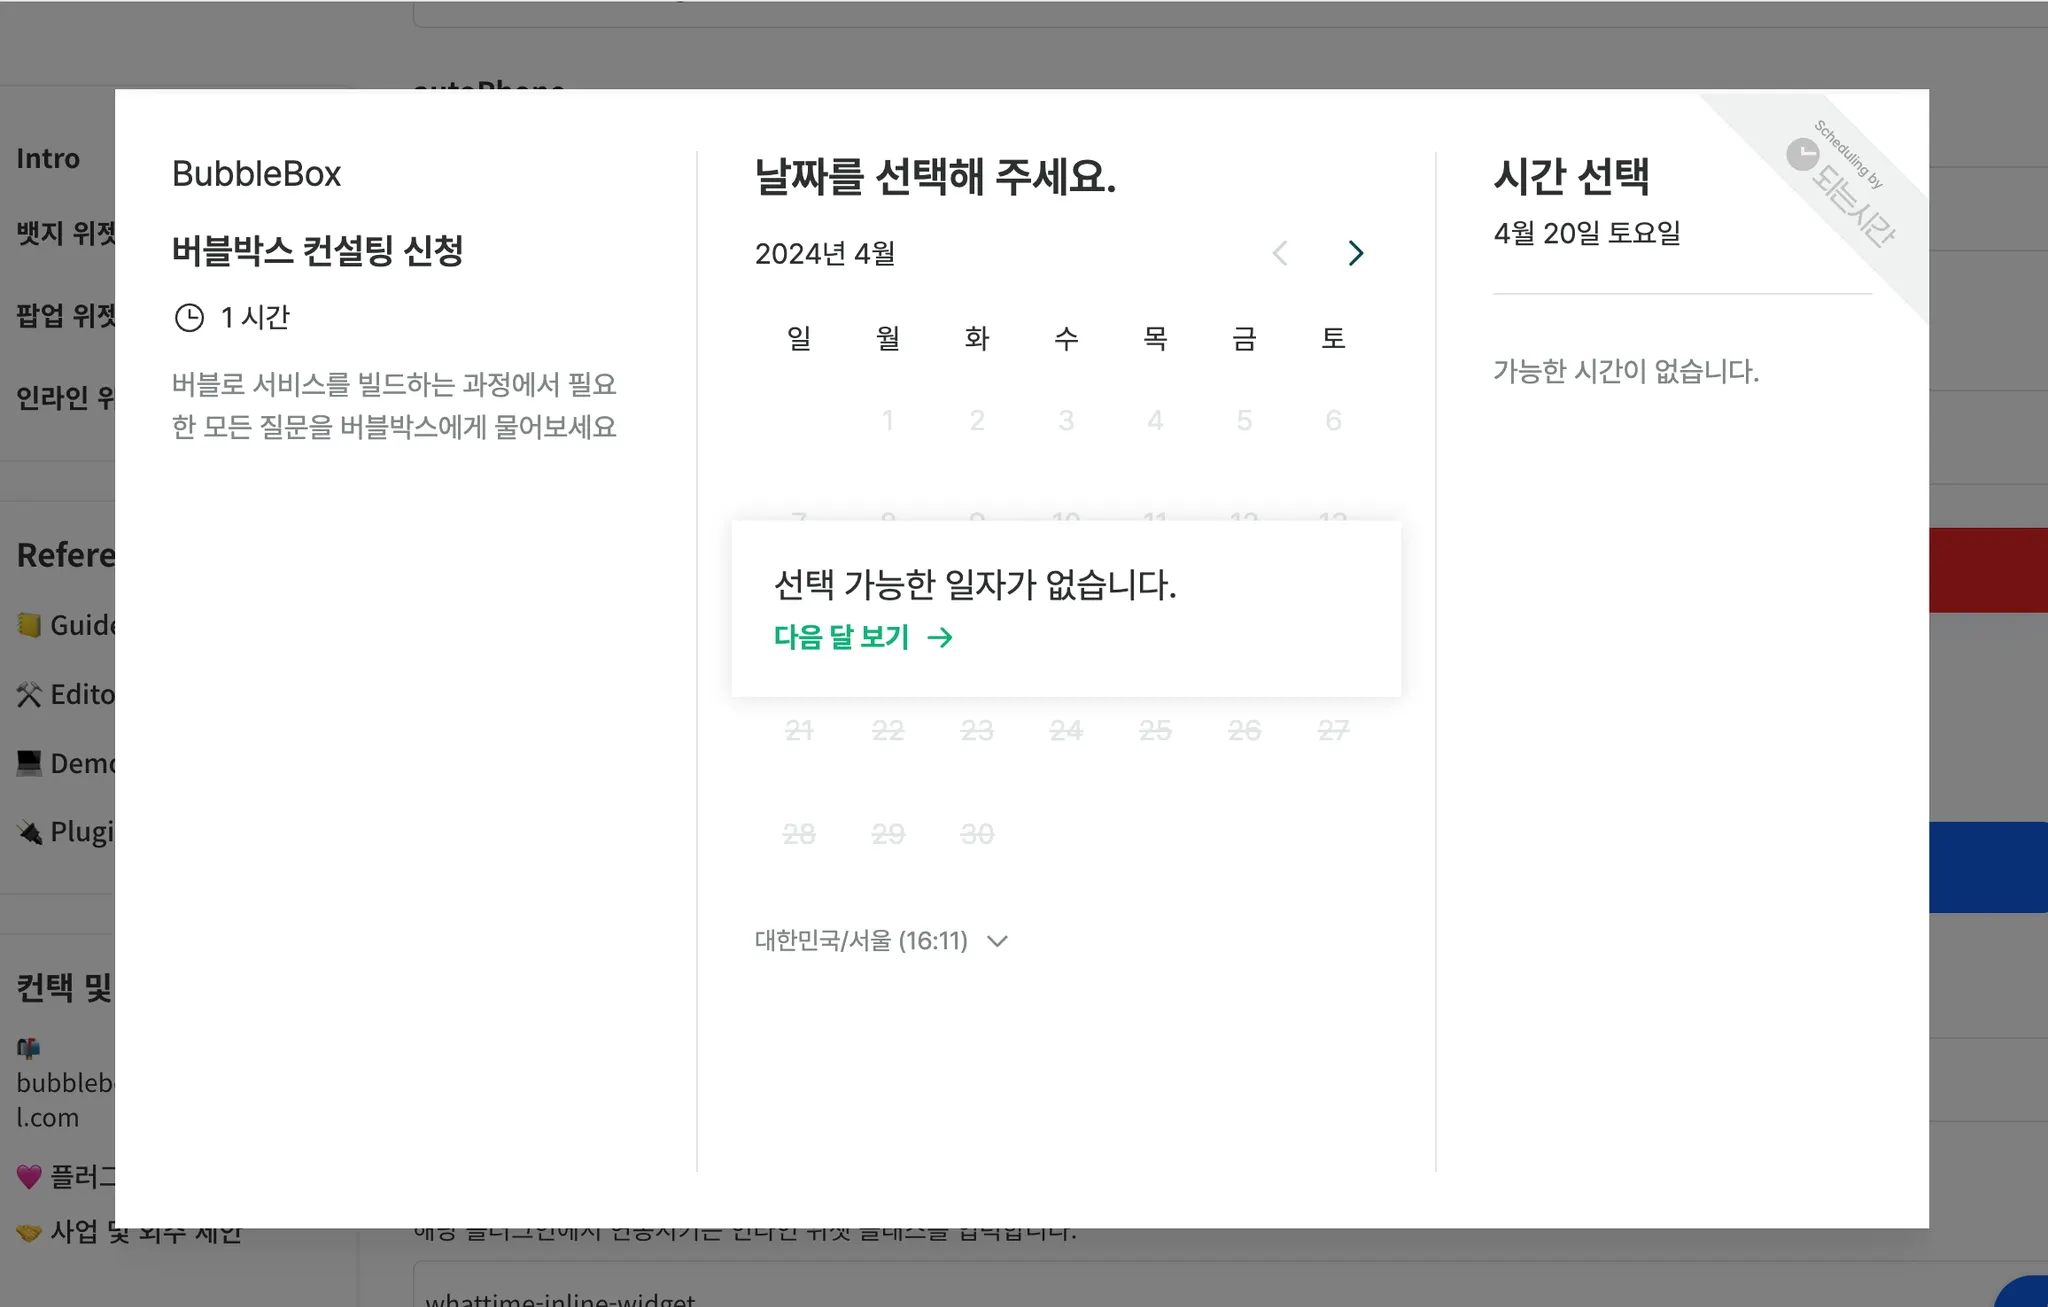Viewport: 2048px width, 1307px height.
Task: Click the clock icon beside 1 시간
Action: [189, 318]
